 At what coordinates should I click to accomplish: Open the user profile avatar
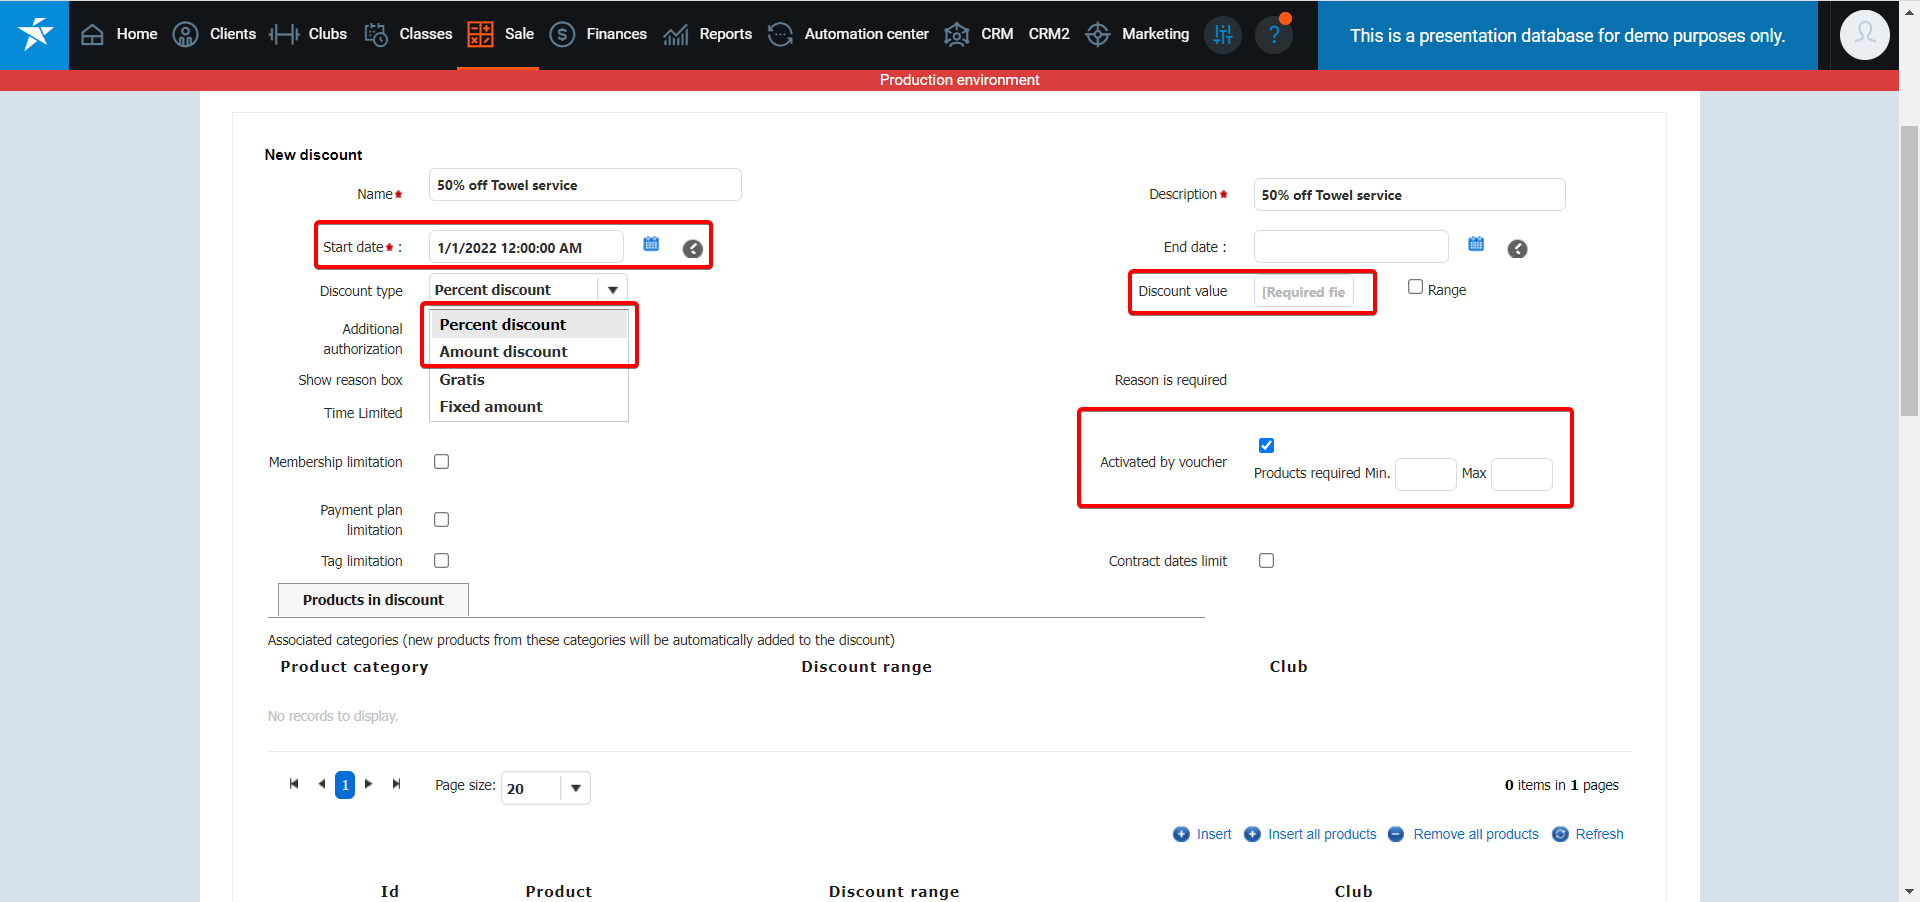[x=1864, y=35]
